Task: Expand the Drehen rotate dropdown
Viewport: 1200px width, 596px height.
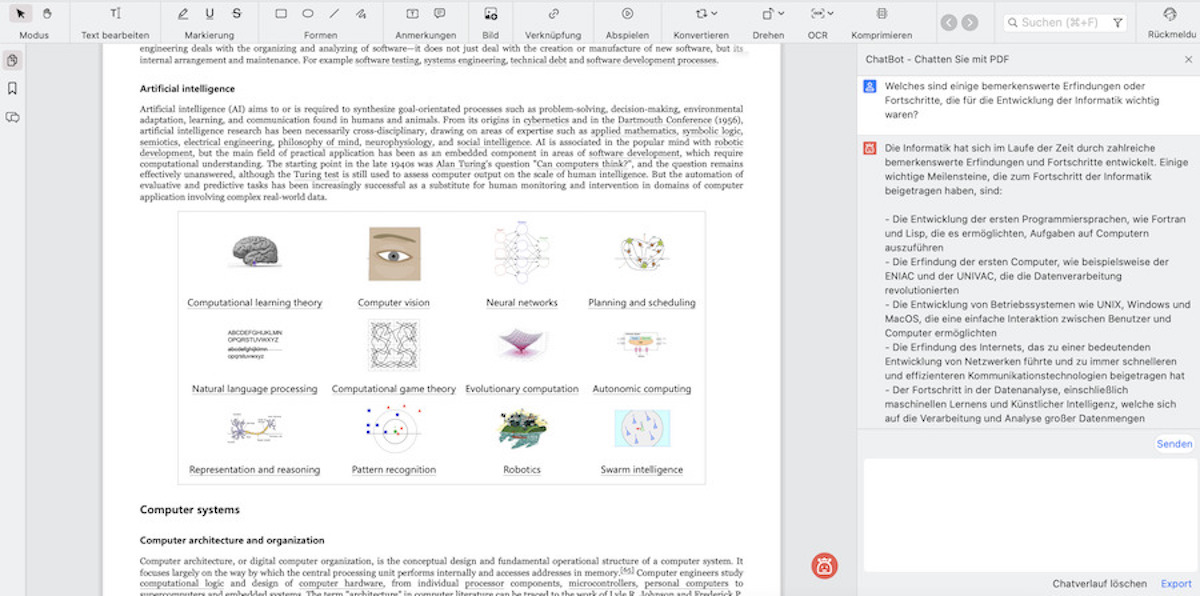Action: pyautogui.click(x=768, y=14)
